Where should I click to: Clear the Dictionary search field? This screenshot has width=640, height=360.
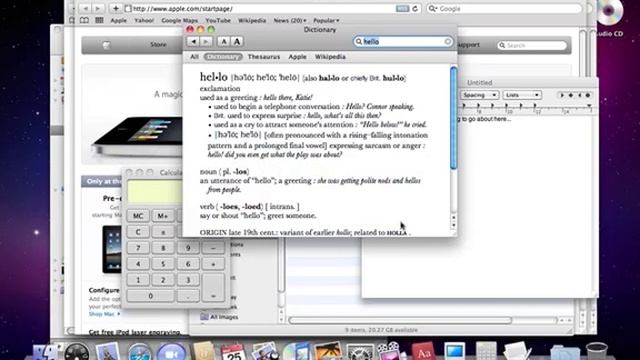pos(447,42)
